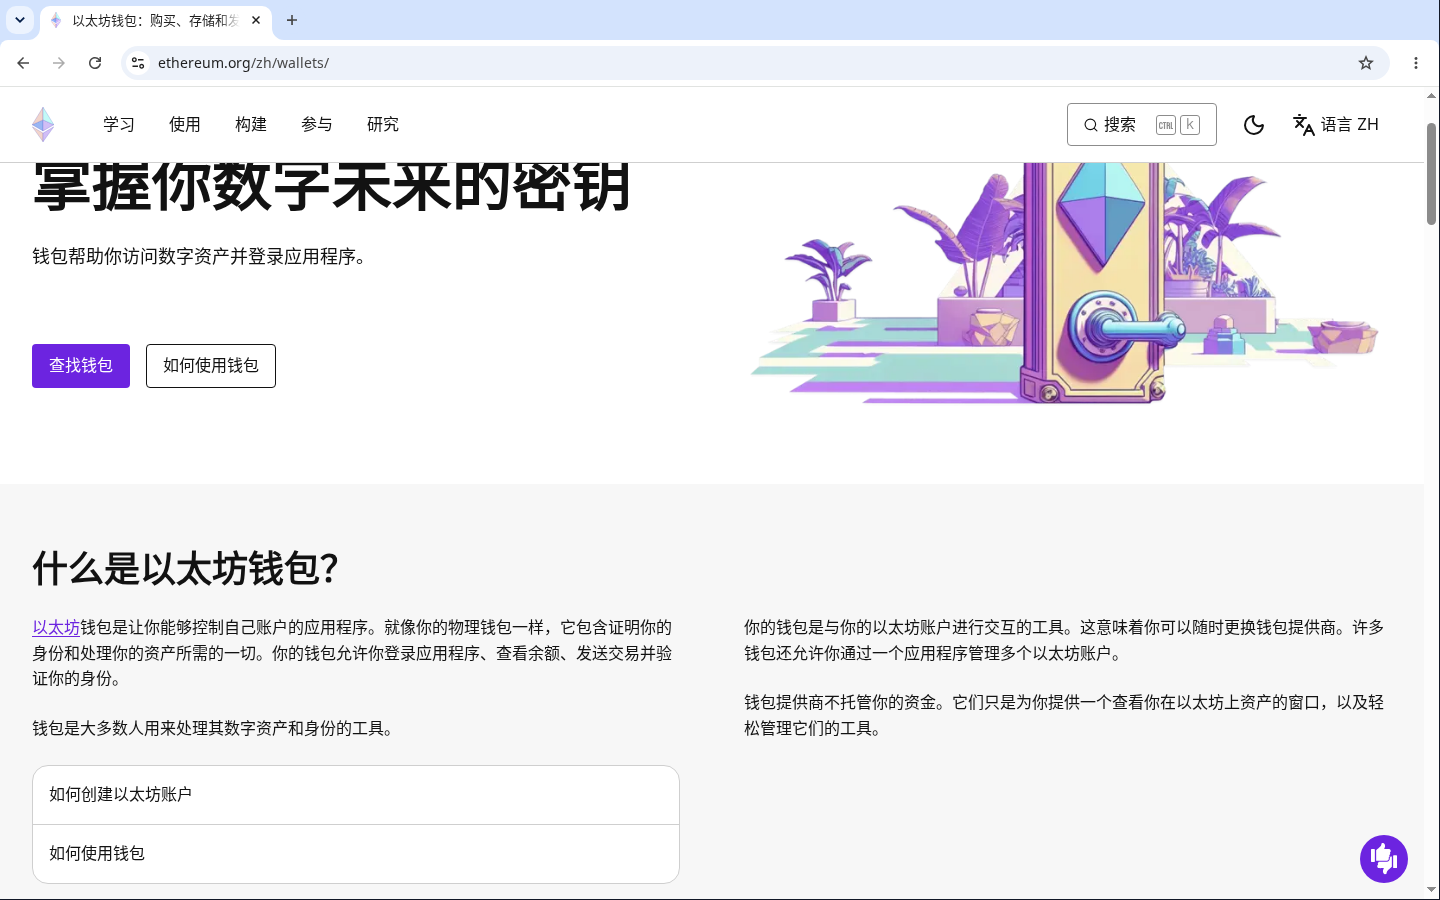Viewport: 1440px width, 900px height.
Task: Open the feedback thumbs-up button
Action: (1384, 859)
